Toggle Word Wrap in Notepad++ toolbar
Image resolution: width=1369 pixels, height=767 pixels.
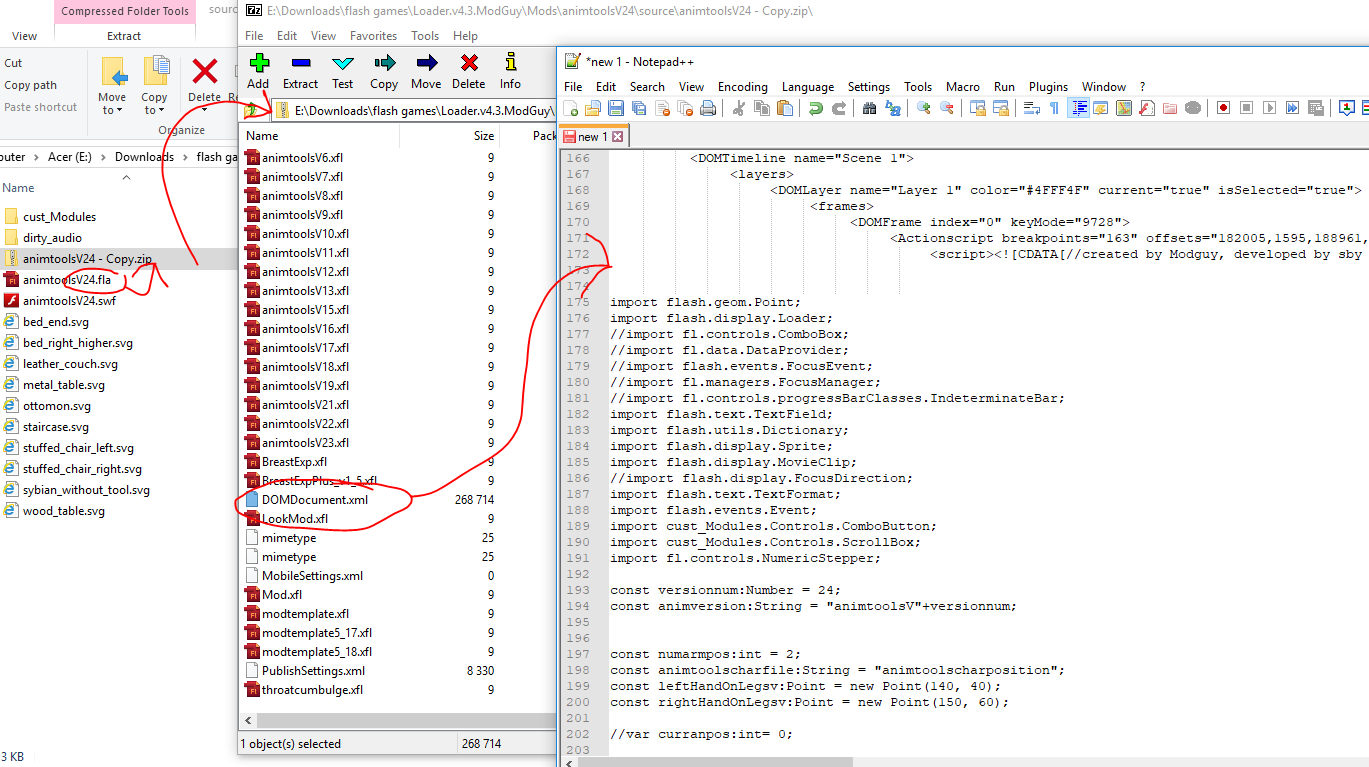pyautogui.click(x=1032, y=108)
